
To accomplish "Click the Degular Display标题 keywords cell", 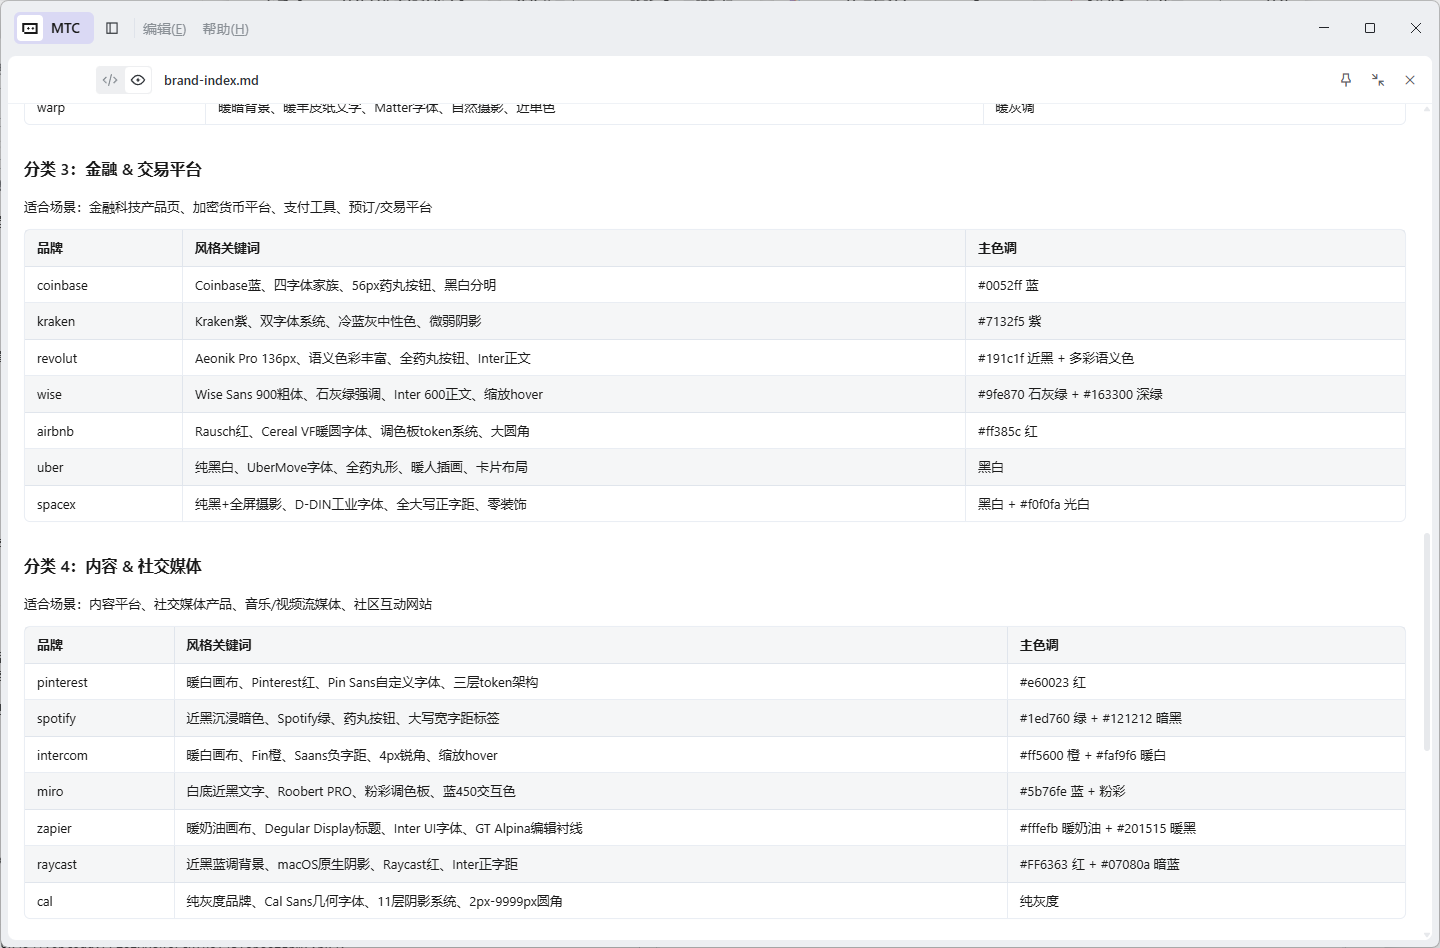I will pyautogui.click(x=591, y=828).
